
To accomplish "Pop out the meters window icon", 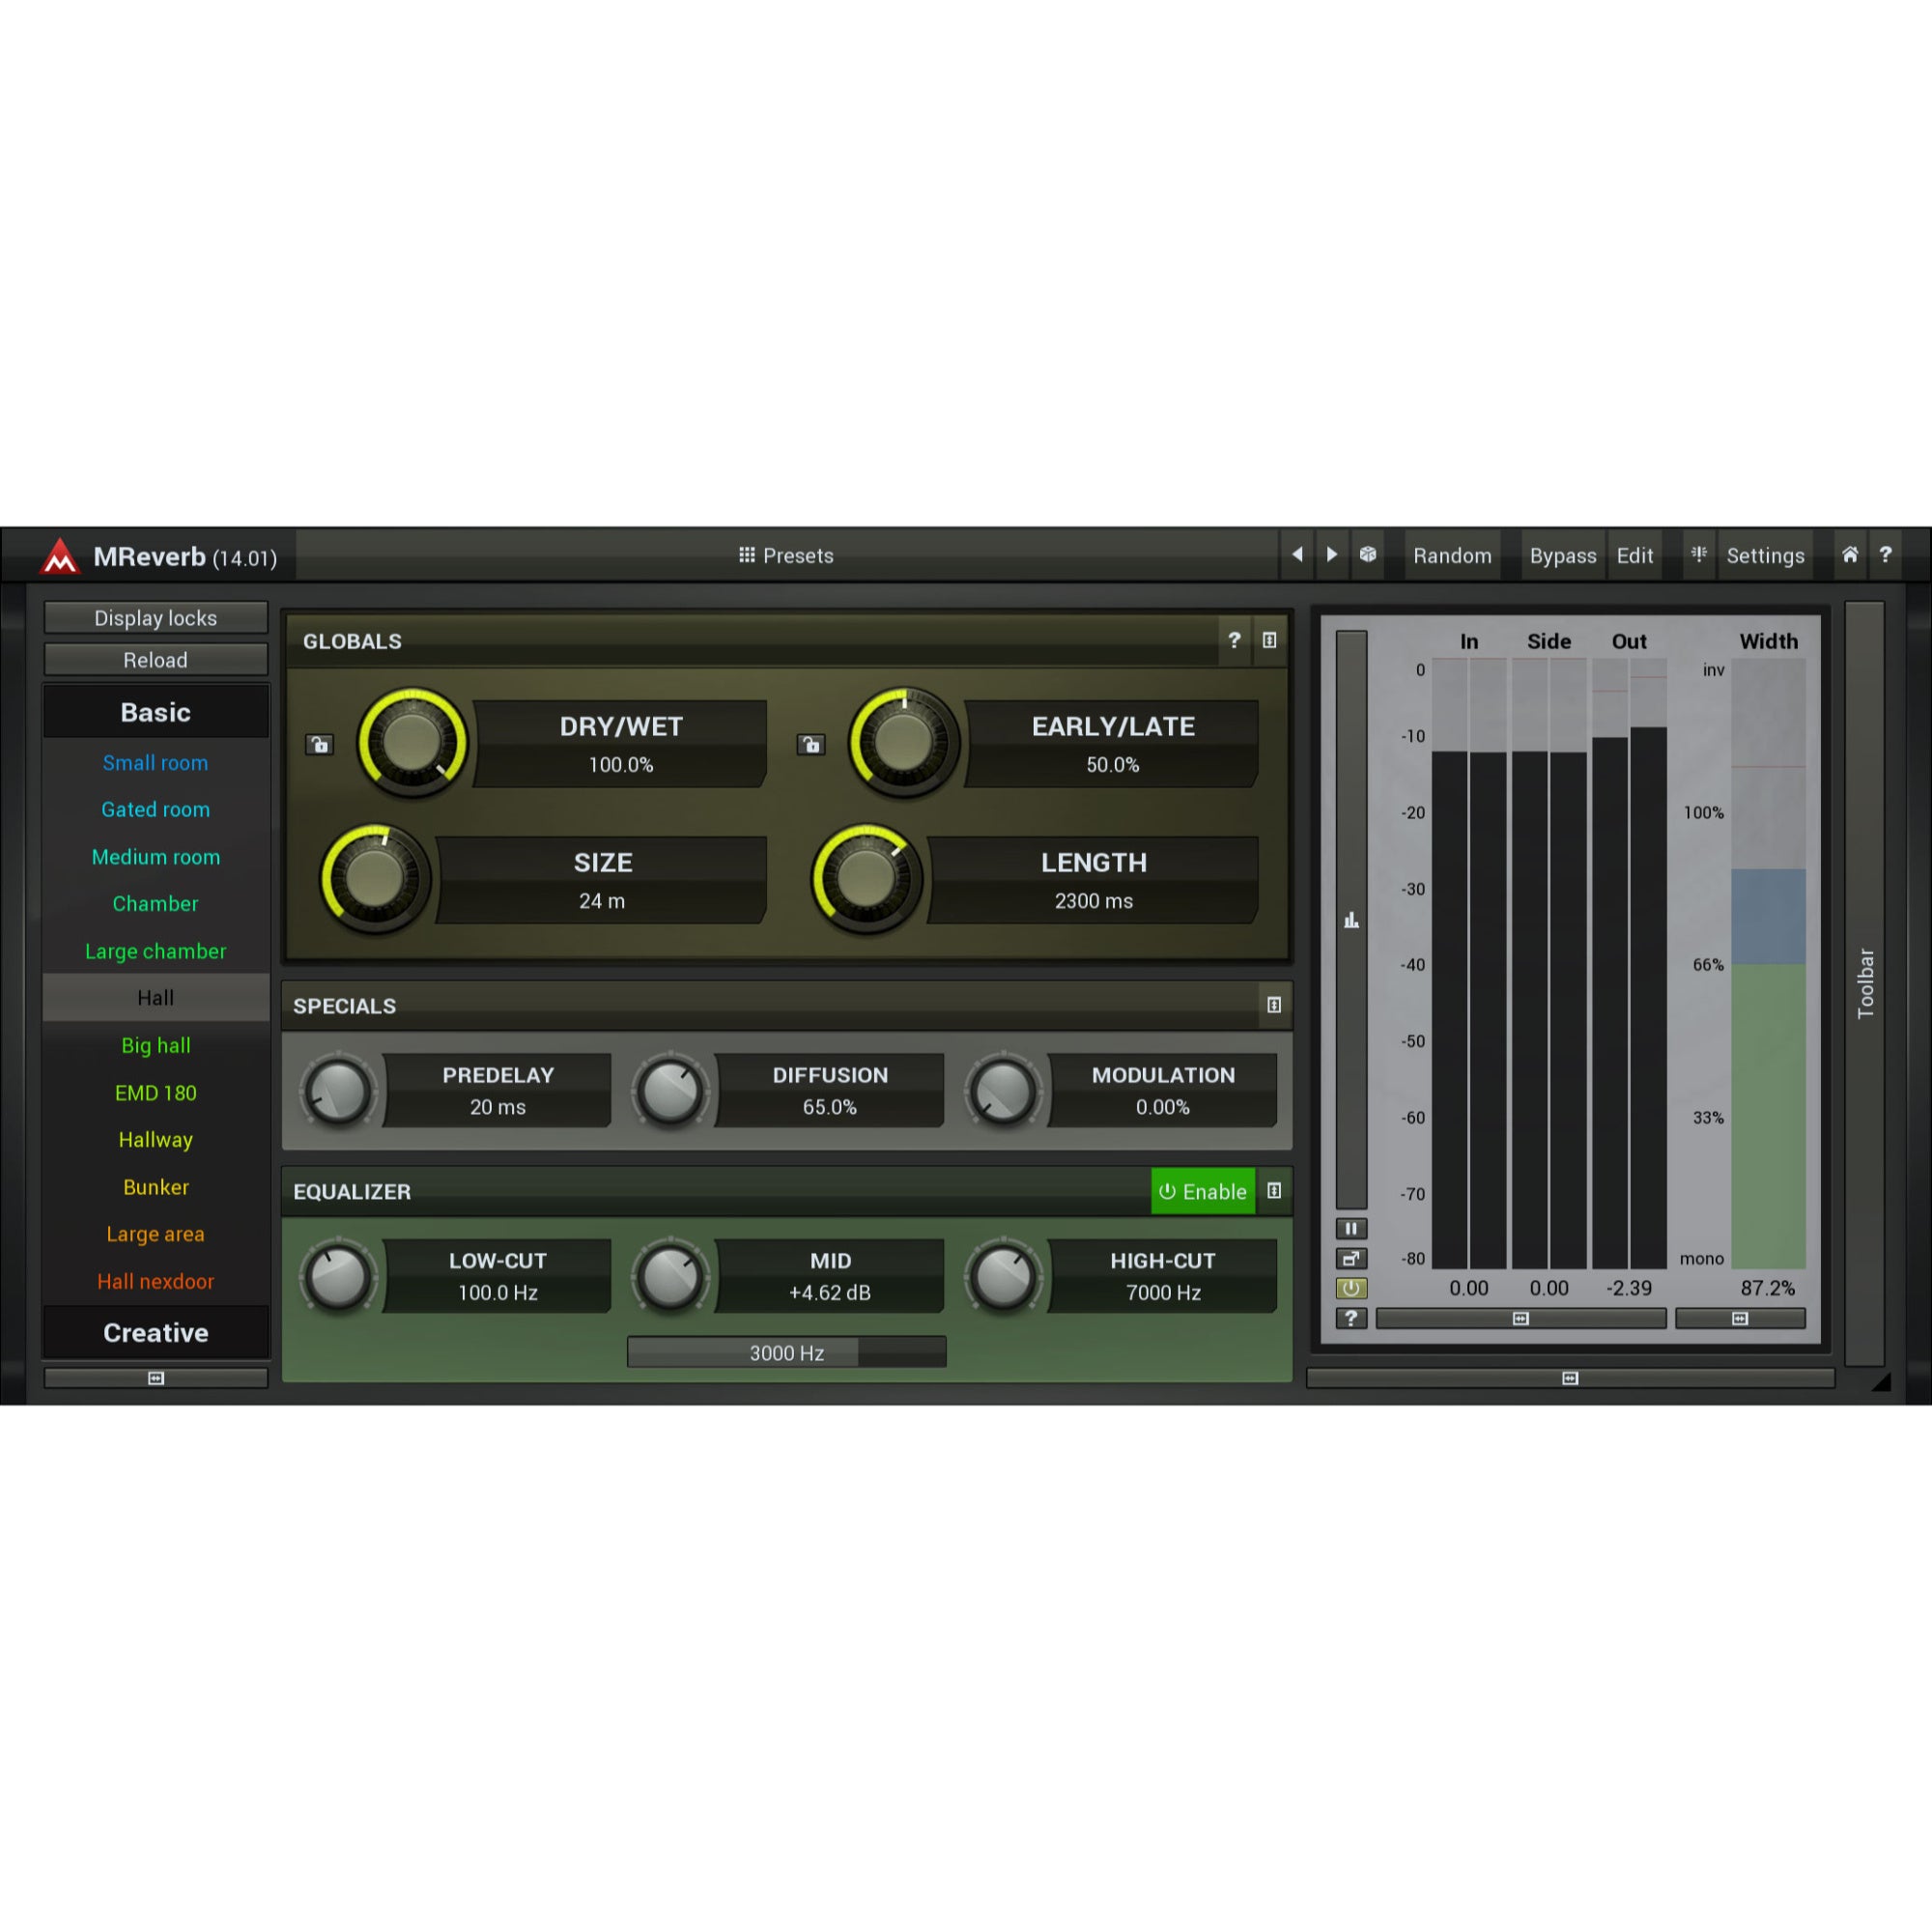I will point(1351,1258).
